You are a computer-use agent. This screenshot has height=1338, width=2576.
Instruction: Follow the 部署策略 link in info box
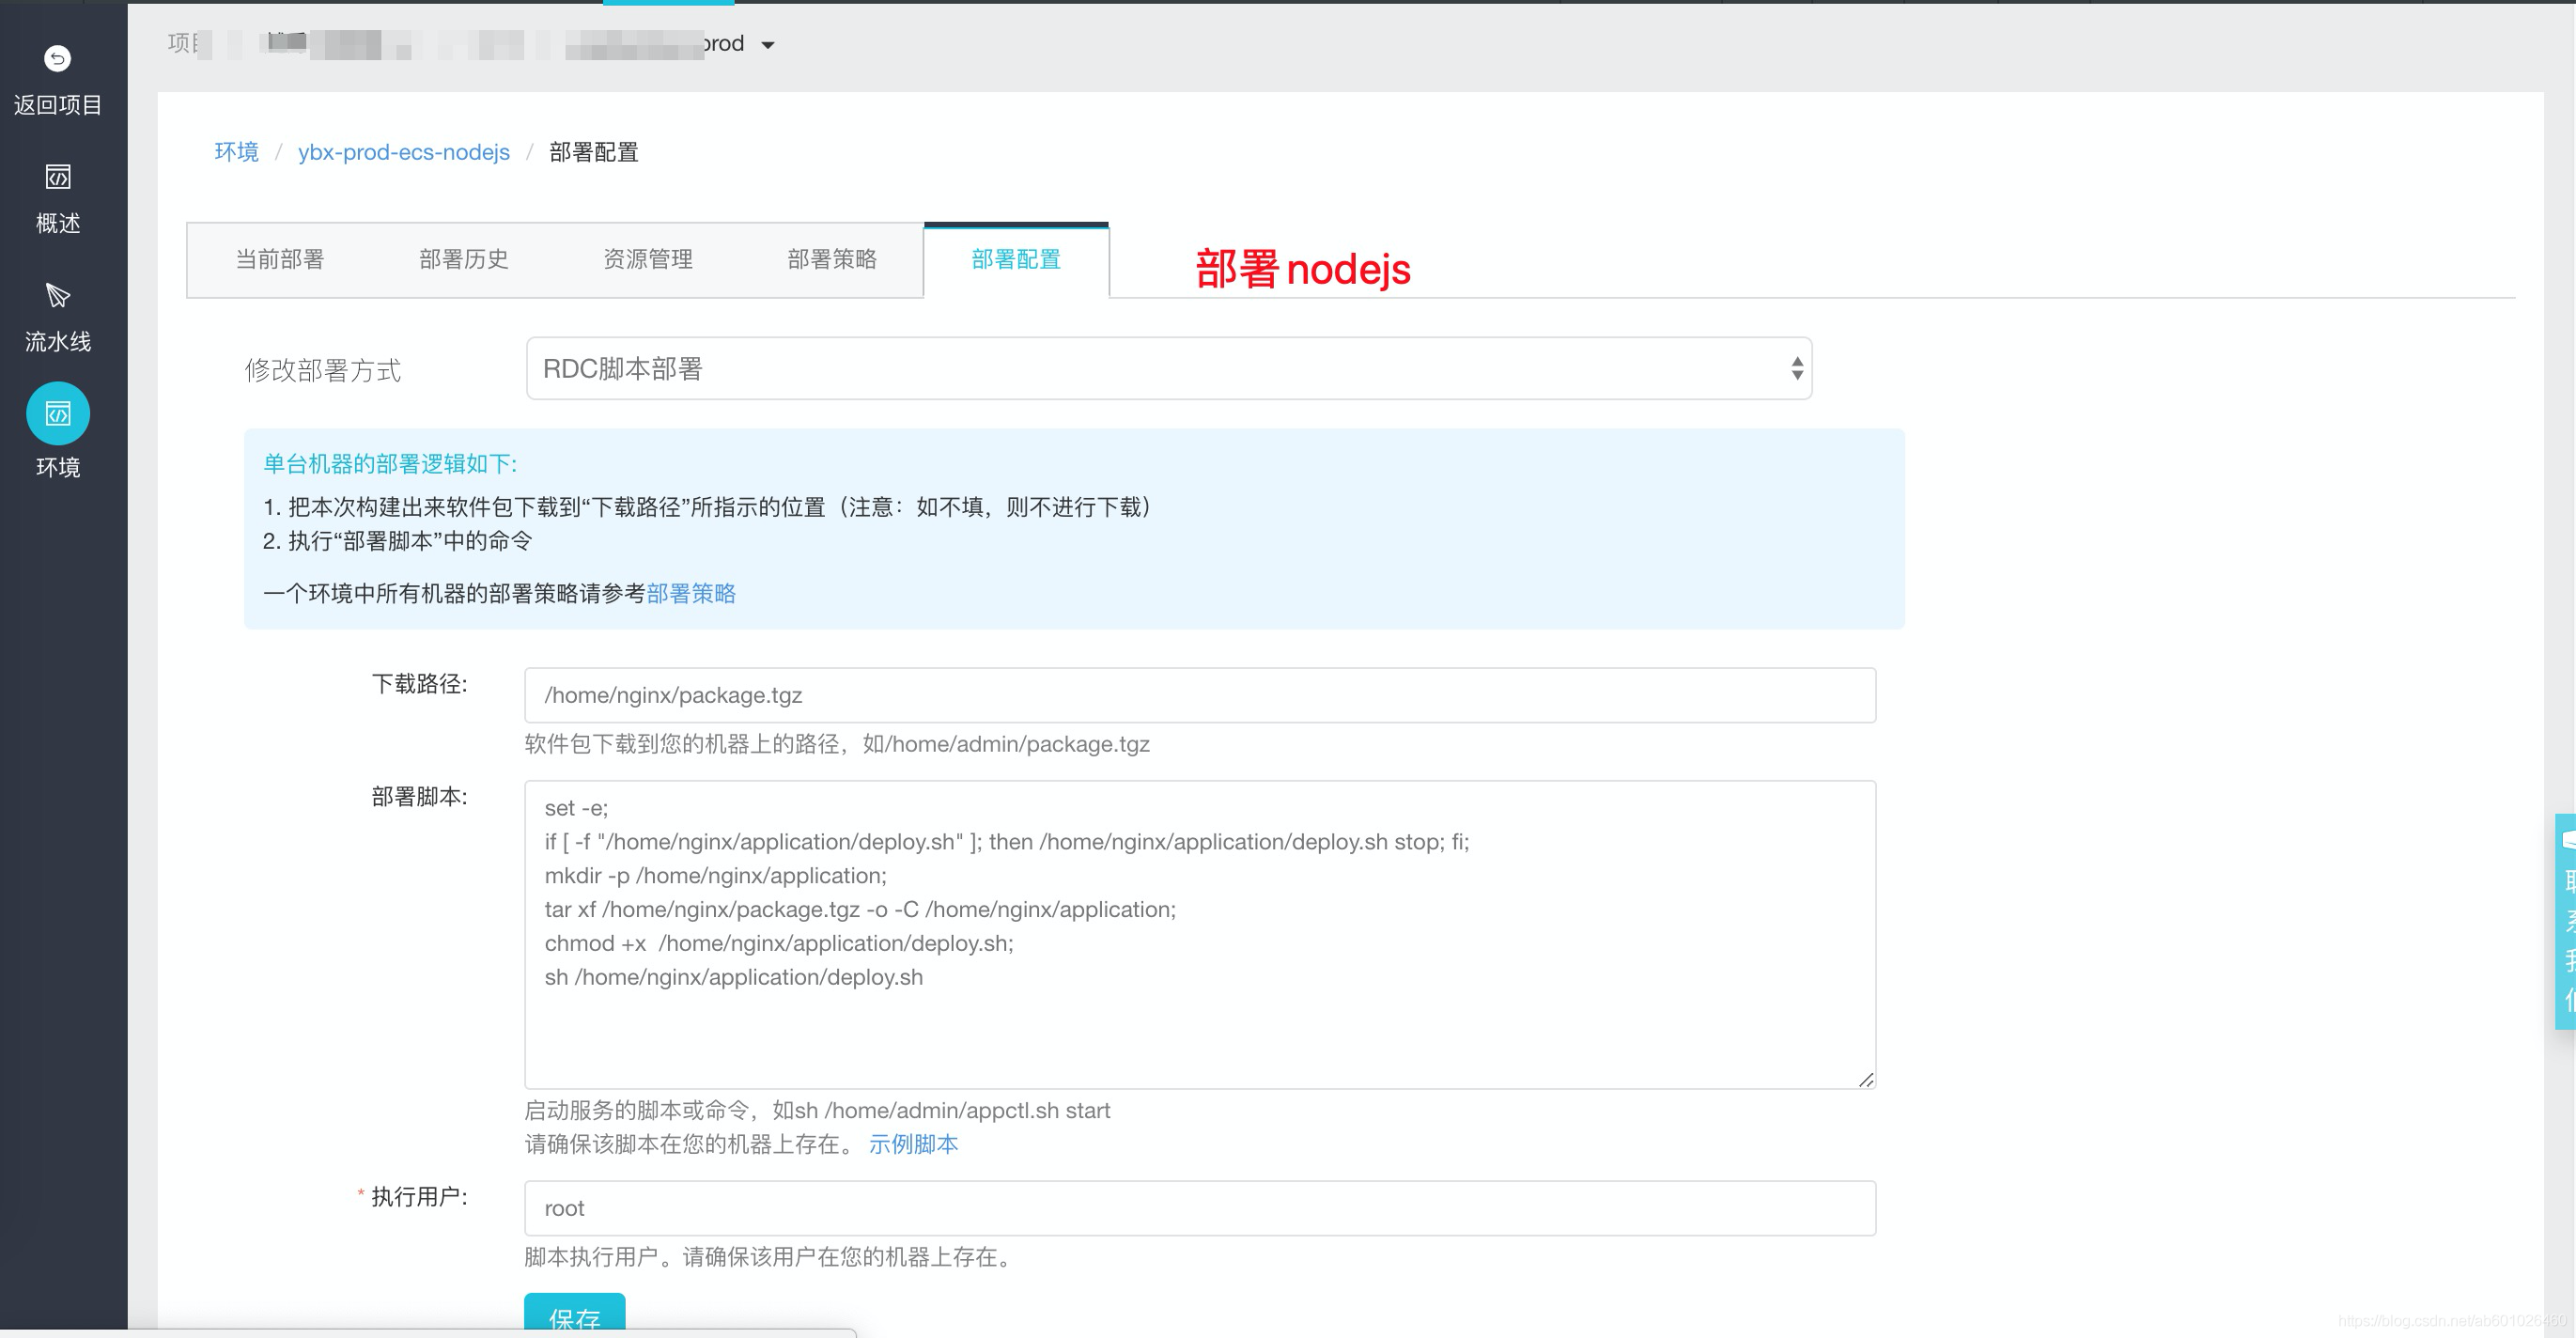691,594
